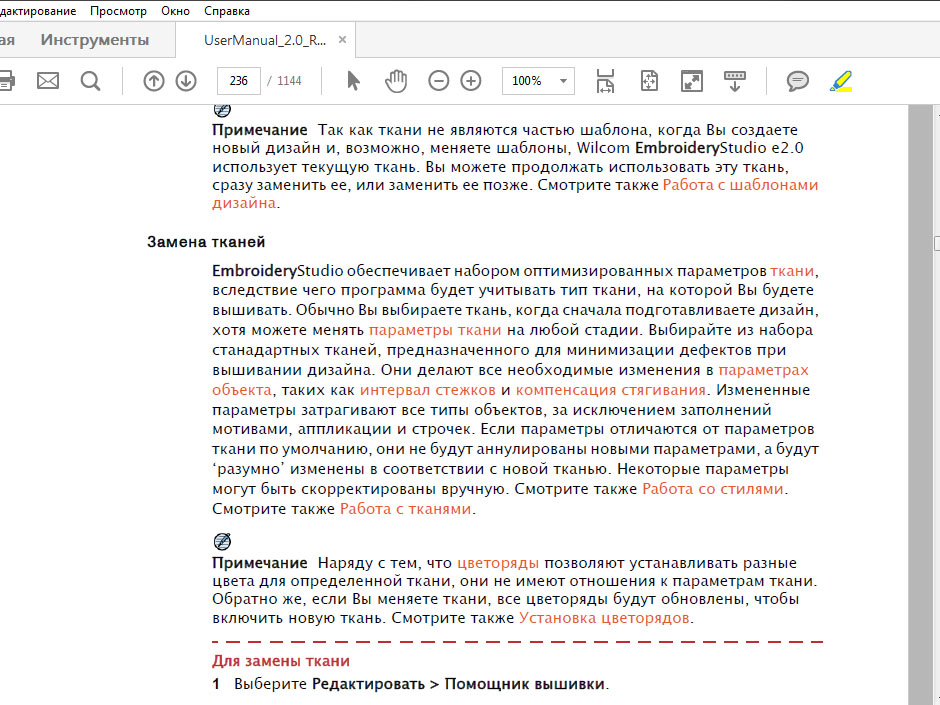Click the page number field
This screenshot has width=940, height=705.
click(x=238, y=81)
